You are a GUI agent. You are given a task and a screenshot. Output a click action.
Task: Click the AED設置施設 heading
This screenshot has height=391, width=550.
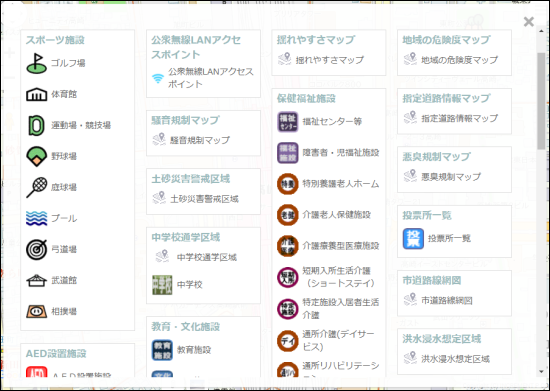click(56, 353)
